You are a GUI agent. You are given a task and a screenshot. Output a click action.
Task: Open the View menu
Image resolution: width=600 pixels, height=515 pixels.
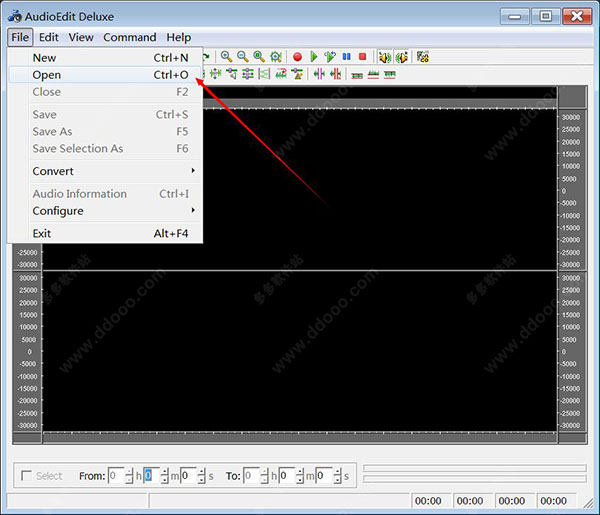81,37
